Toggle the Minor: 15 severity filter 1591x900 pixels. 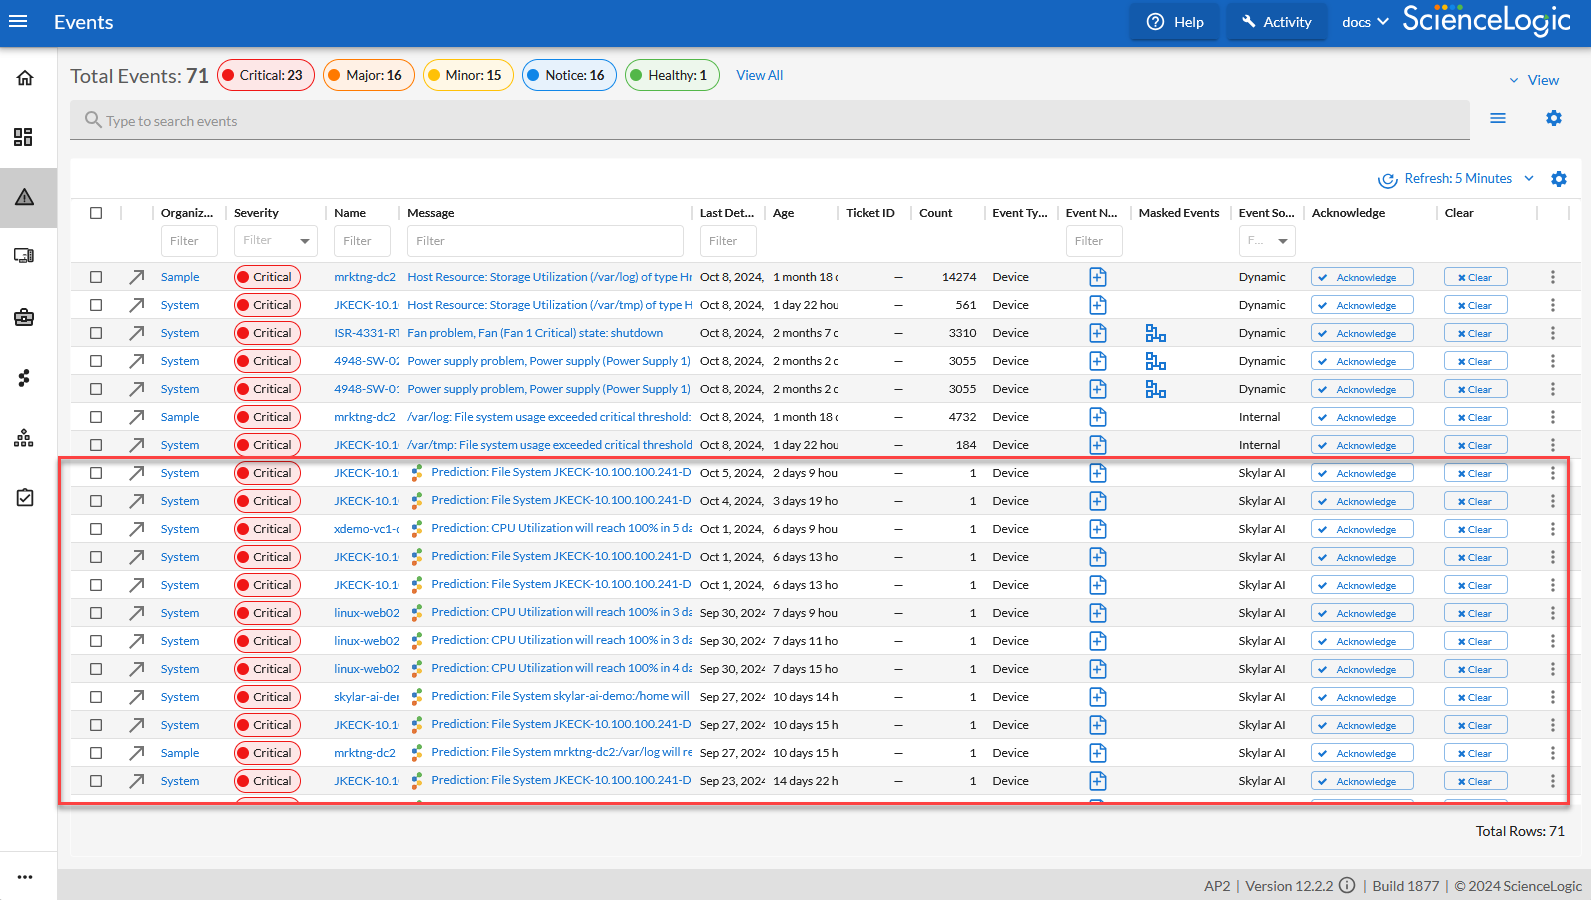[468, 75]
